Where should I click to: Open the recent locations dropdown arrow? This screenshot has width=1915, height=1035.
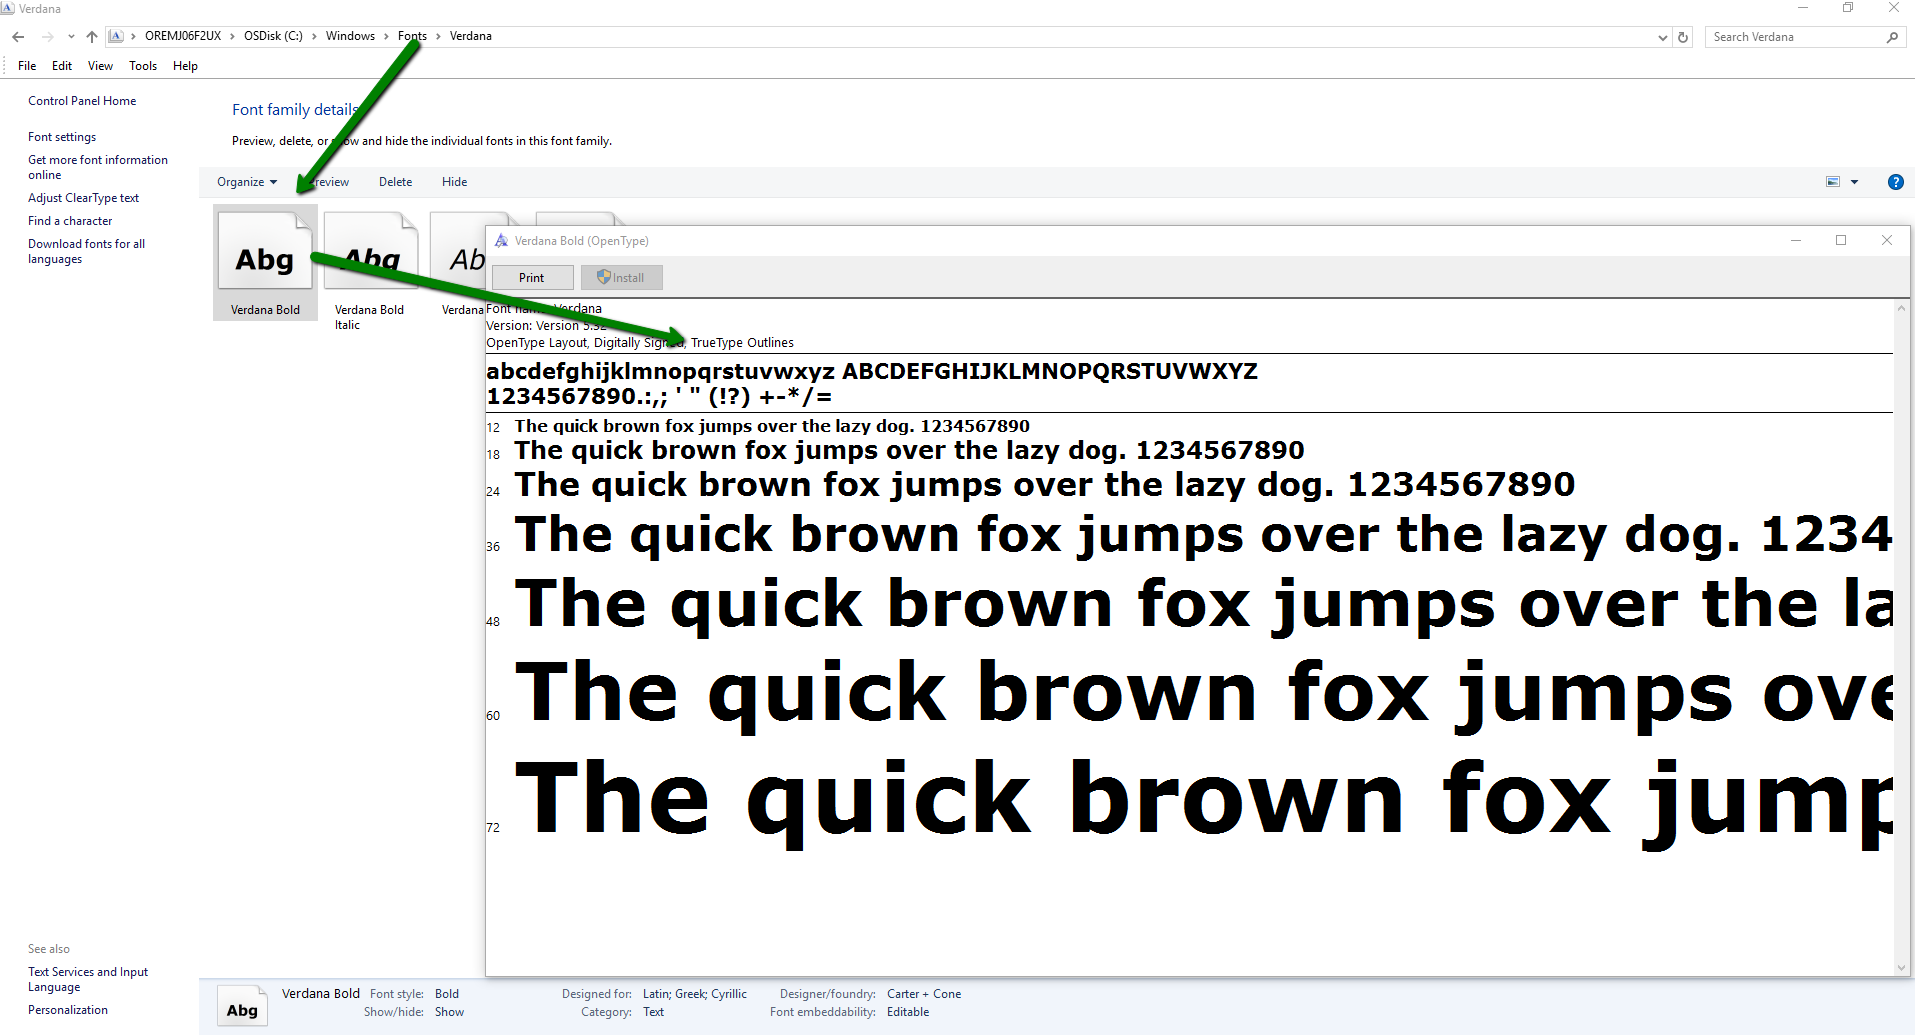[71, 37]
